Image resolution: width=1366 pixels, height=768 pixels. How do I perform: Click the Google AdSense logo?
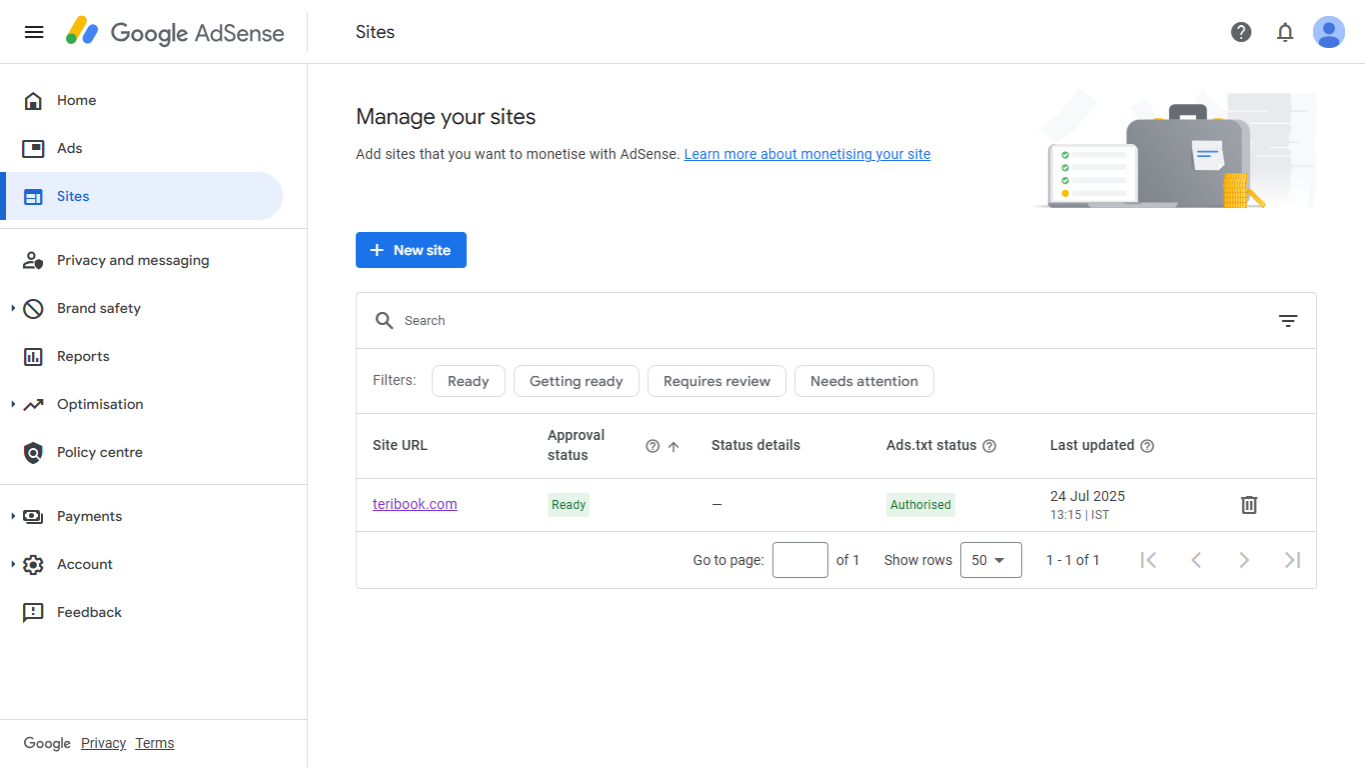pos(175,32)
